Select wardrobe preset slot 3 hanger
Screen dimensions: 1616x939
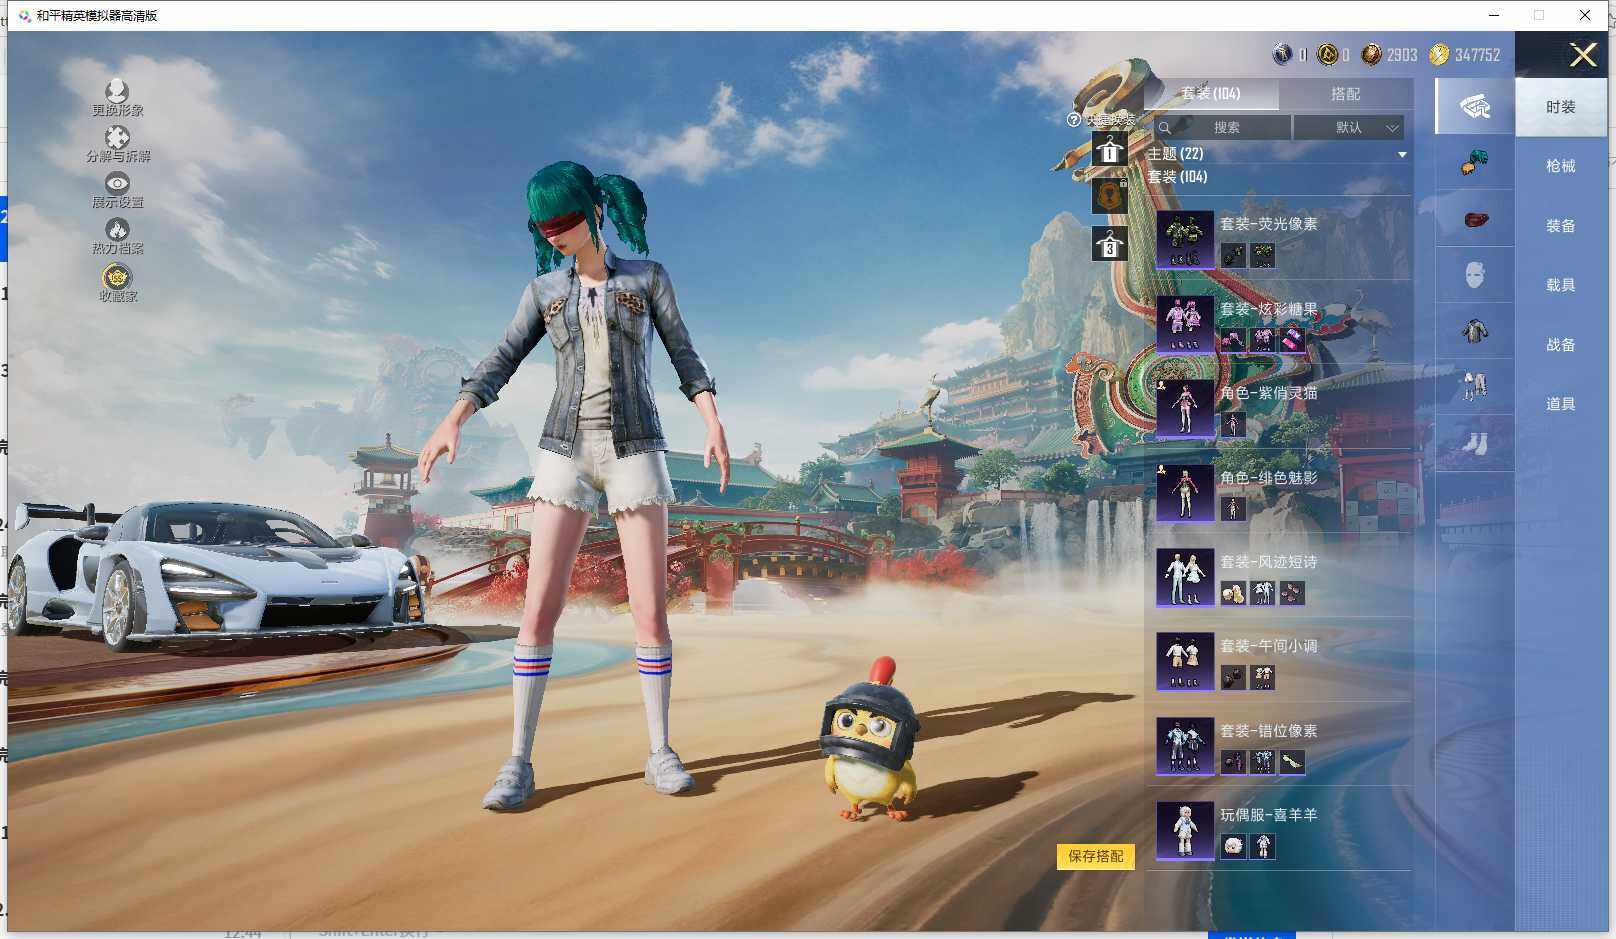[1109, 244]
